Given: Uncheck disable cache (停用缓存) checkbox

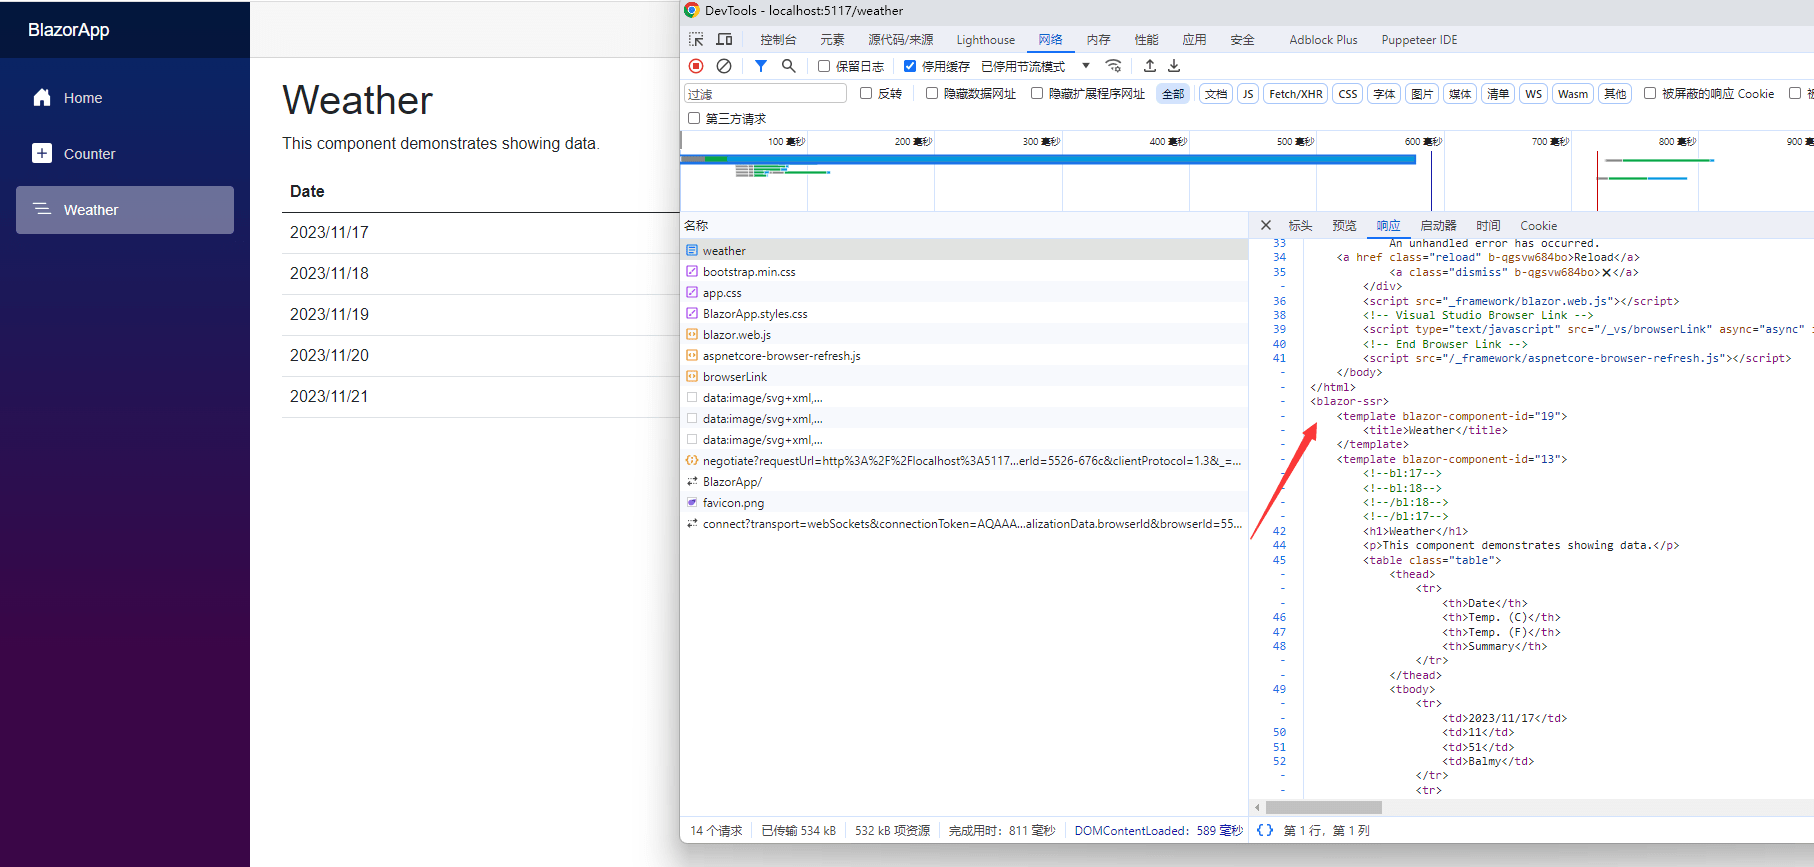Looking at the screenshot, I should point(910,66).
